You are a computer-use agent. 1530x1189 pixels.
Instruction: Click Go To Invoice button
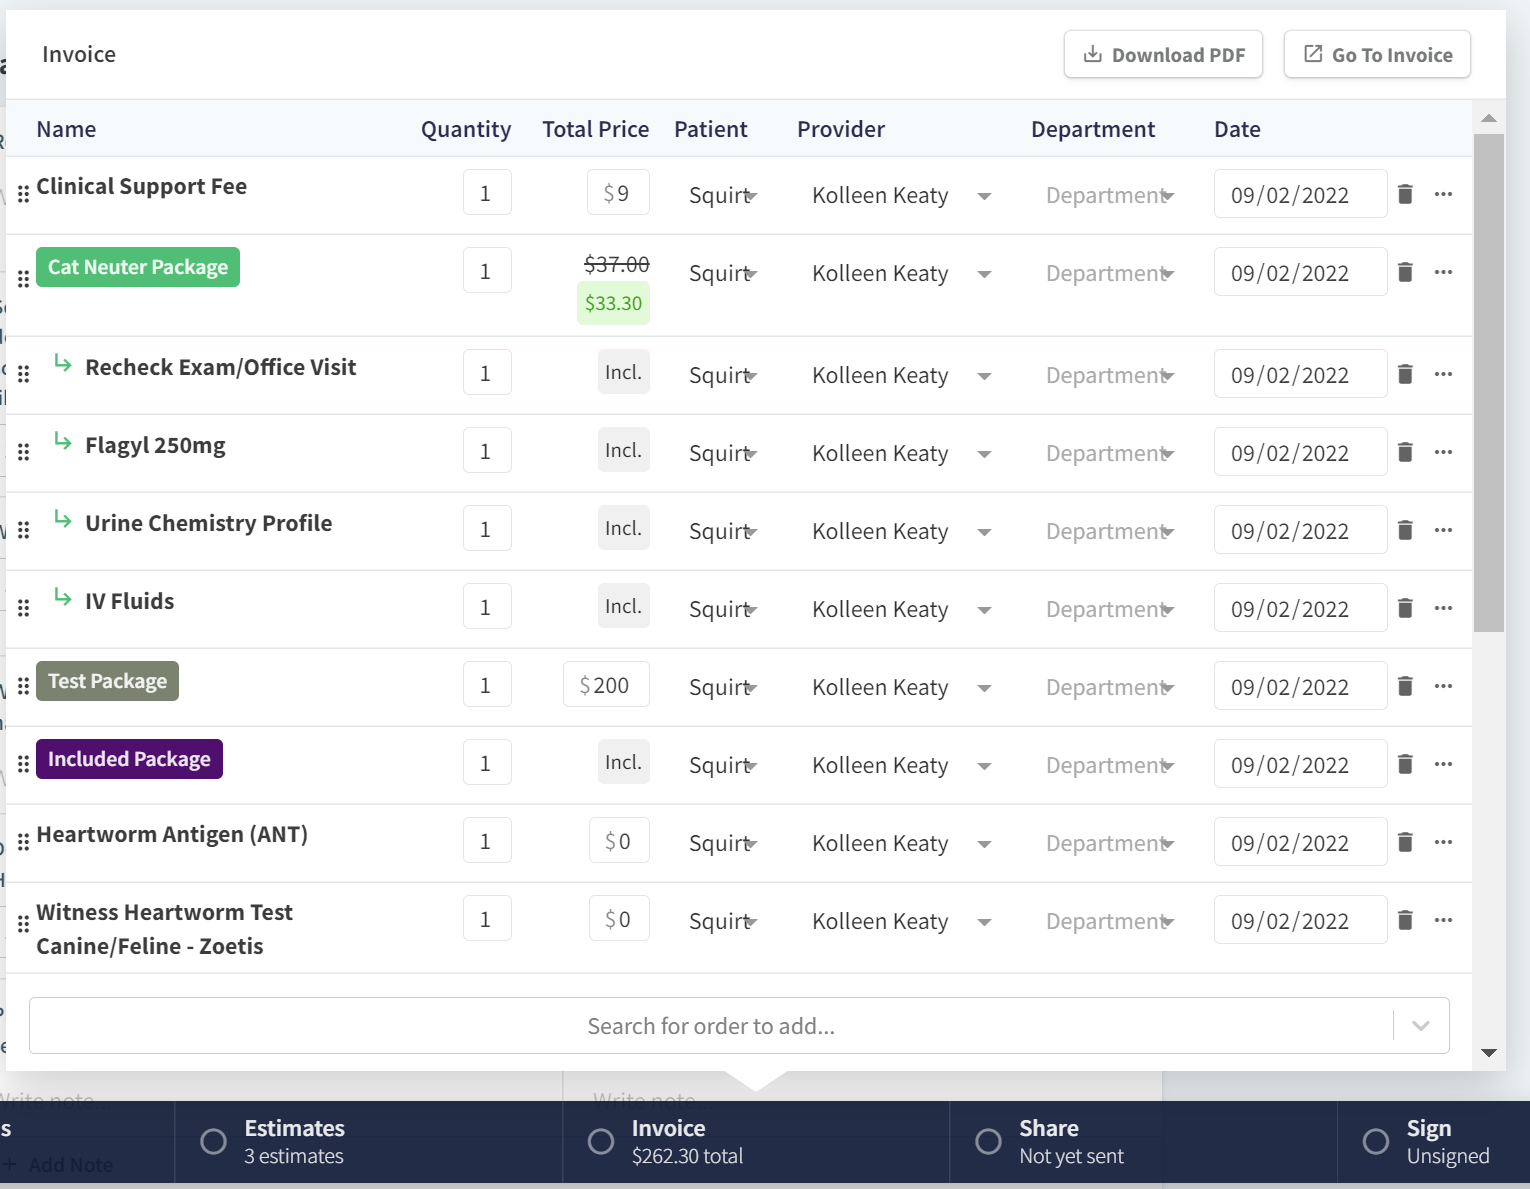(x=1377, y=54)
